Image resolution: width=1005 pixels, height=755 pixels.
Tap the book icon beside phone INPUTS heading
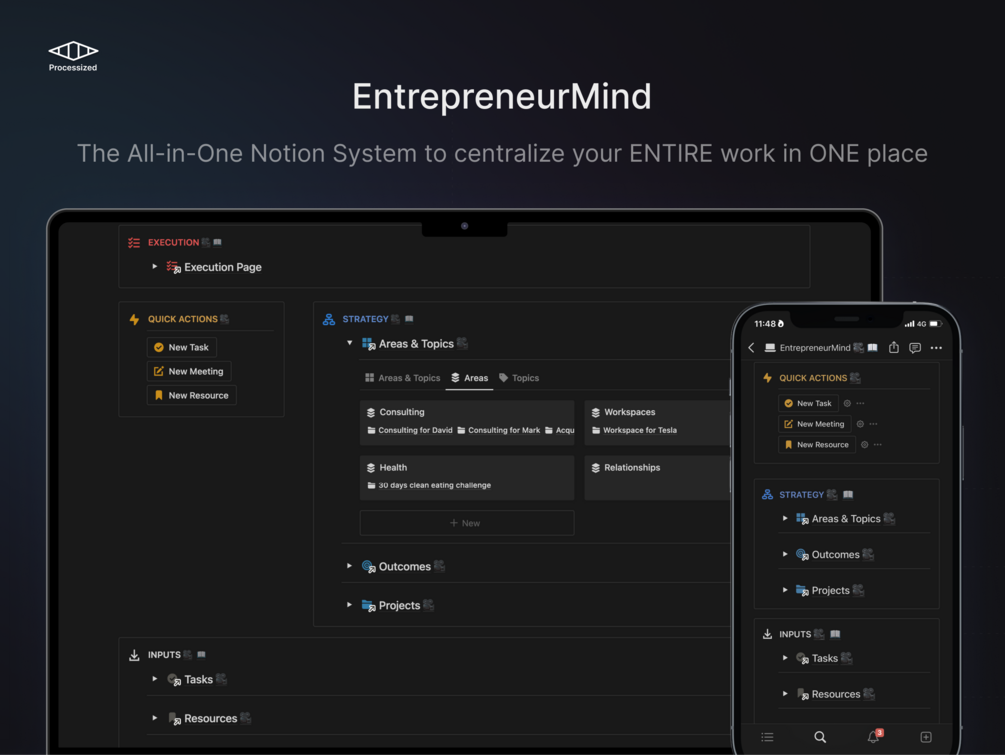point(835,635)
